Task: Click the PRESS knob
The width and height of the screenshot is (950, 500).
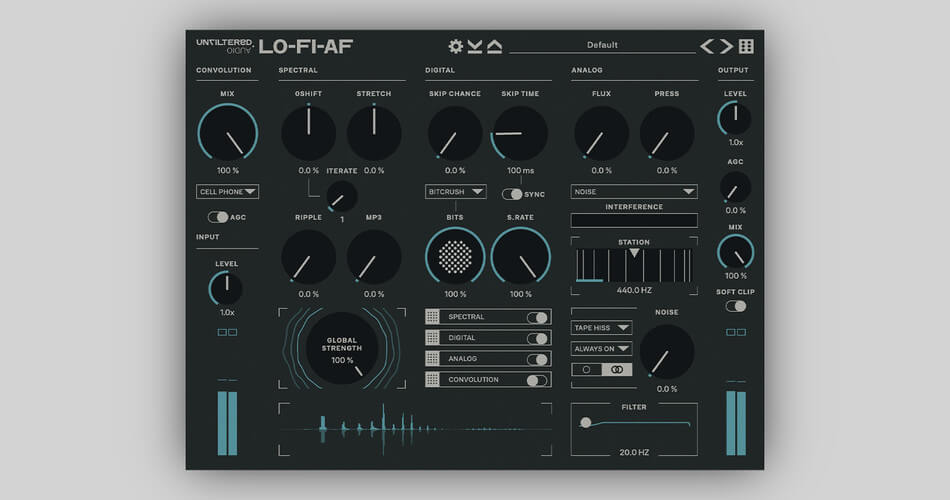Action: pyautogui.click(x=667, y=133)
